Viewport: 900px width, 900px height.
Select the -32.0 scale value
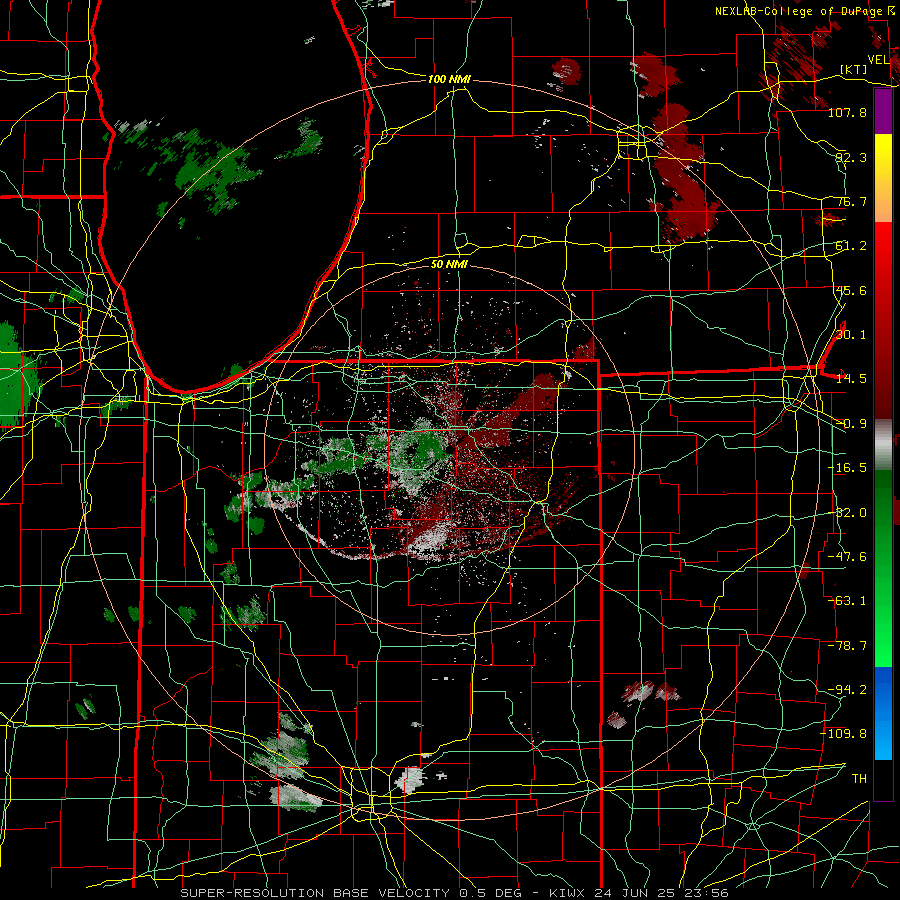point(847,513)
